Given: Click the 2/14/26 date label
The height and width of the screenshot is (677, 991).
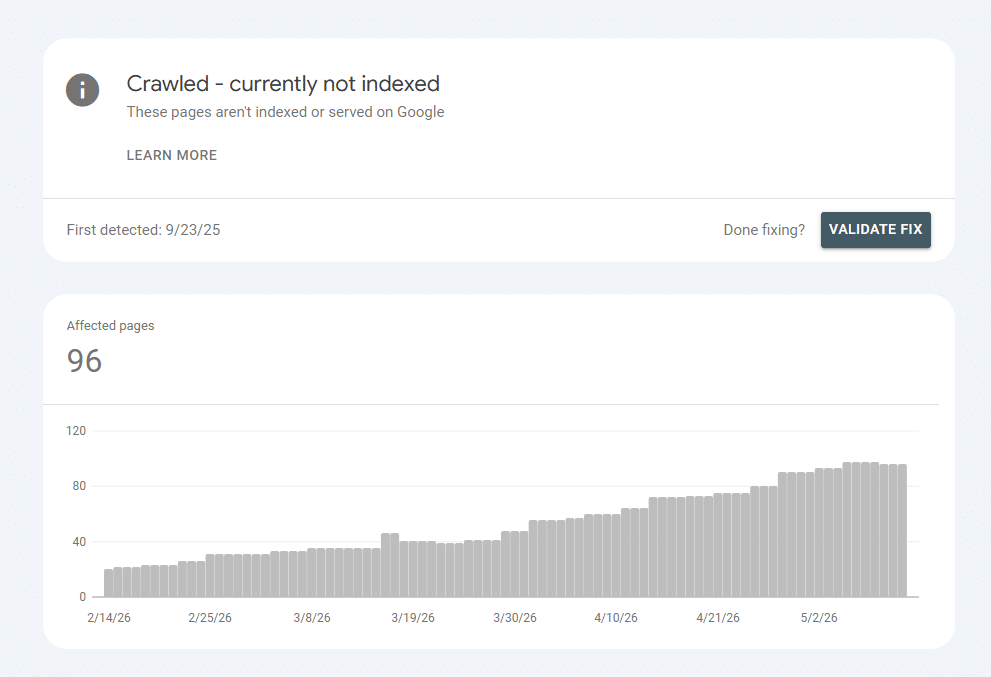Looking at the screenshot, I should click(109, 618).
